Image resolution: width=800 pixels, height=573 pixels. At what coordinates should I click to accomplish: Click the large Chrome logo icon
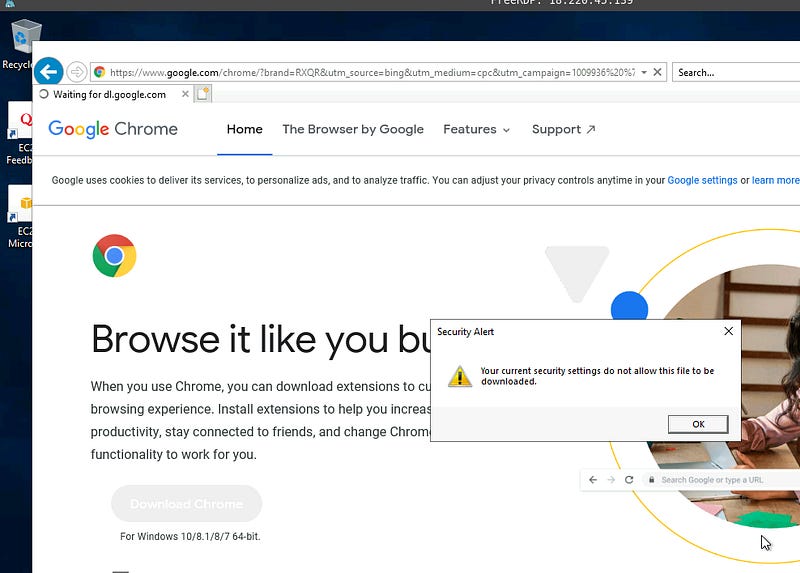[114, 256]
